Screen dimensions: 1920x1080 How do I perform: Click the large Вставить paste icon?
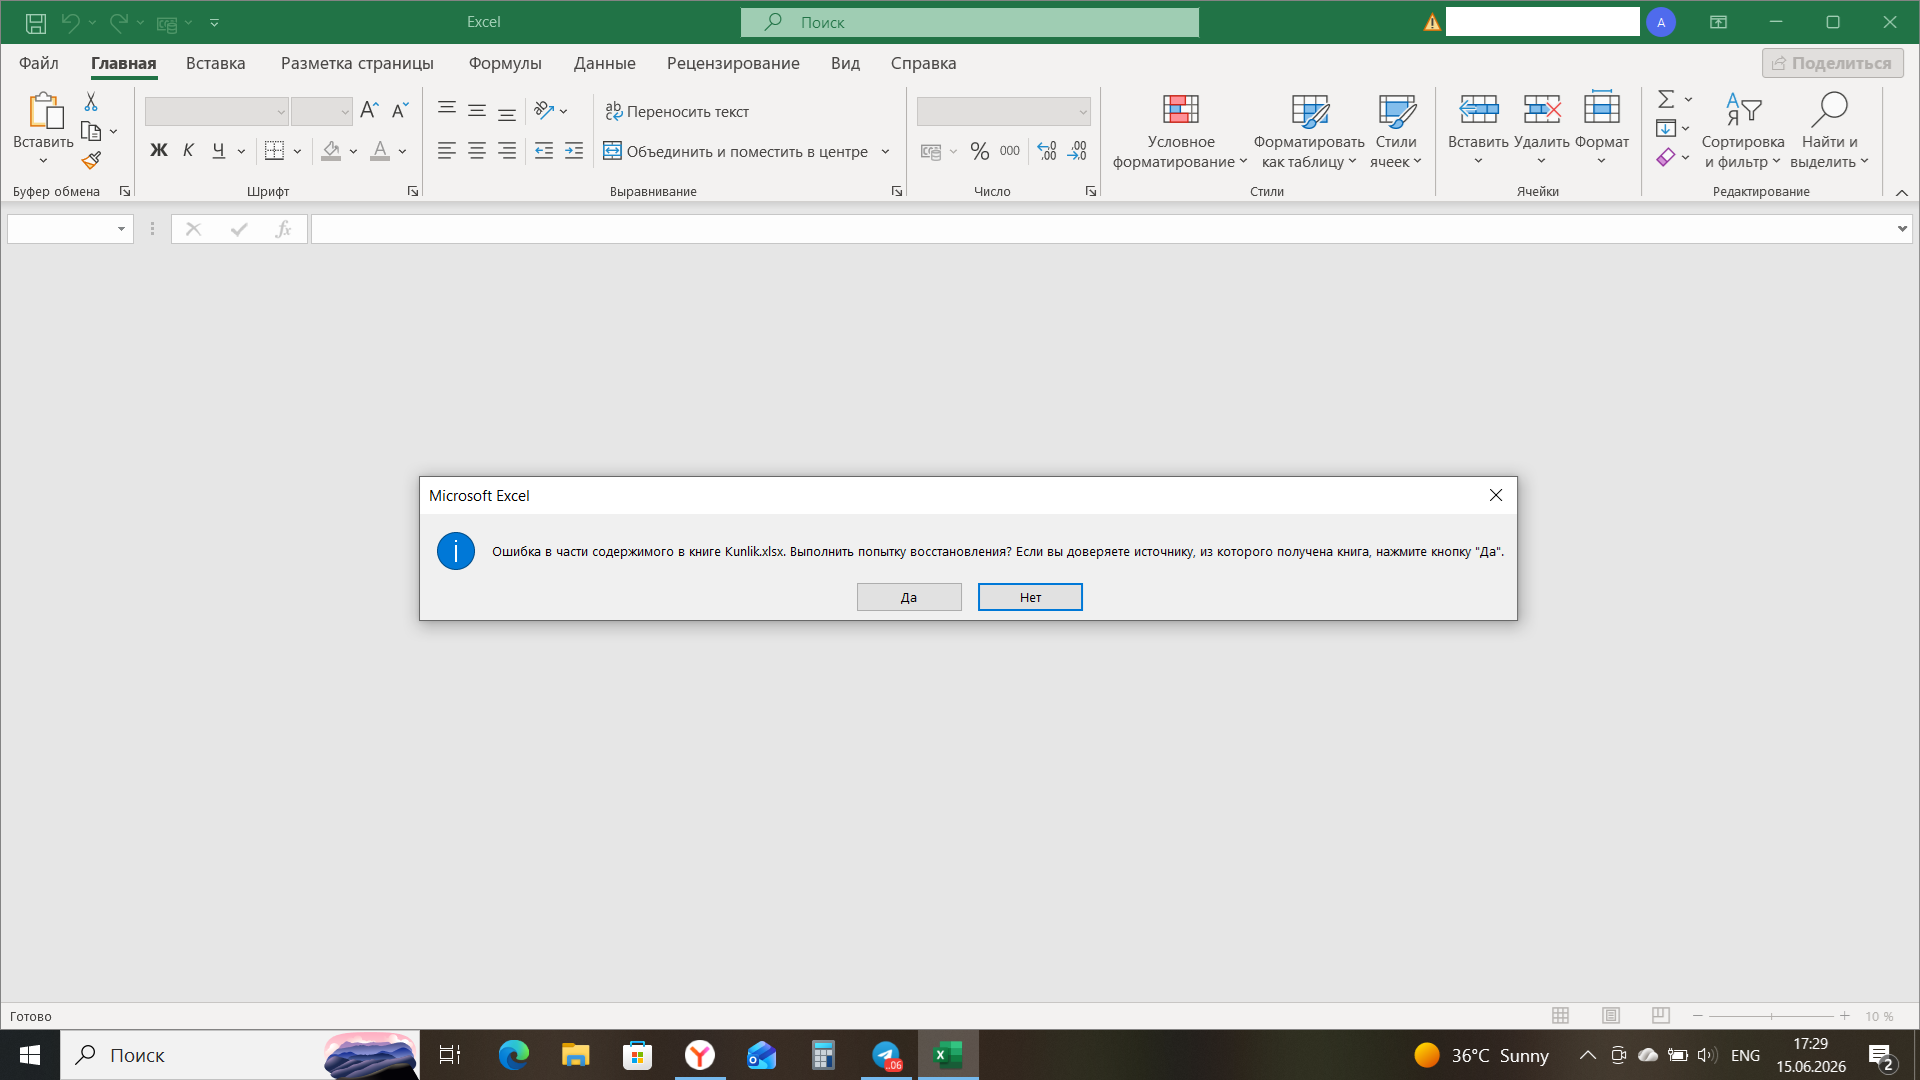pos(44,110)
